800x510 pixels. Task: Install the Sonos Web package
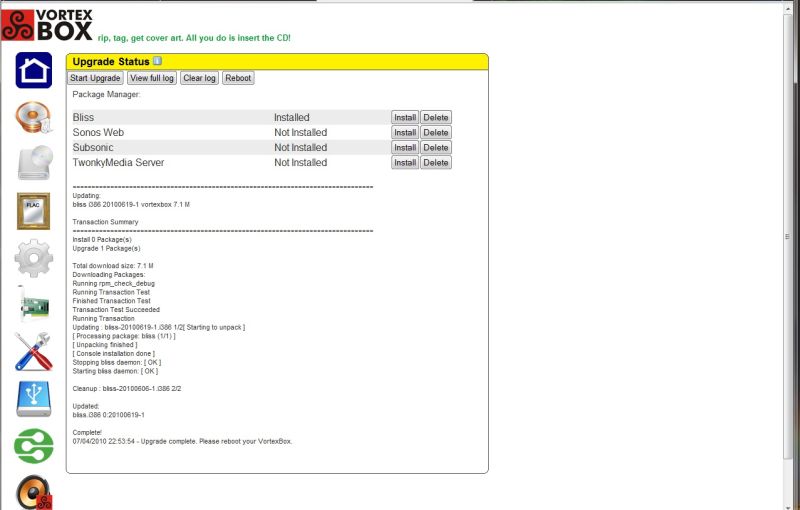click(x=405, y=133)
